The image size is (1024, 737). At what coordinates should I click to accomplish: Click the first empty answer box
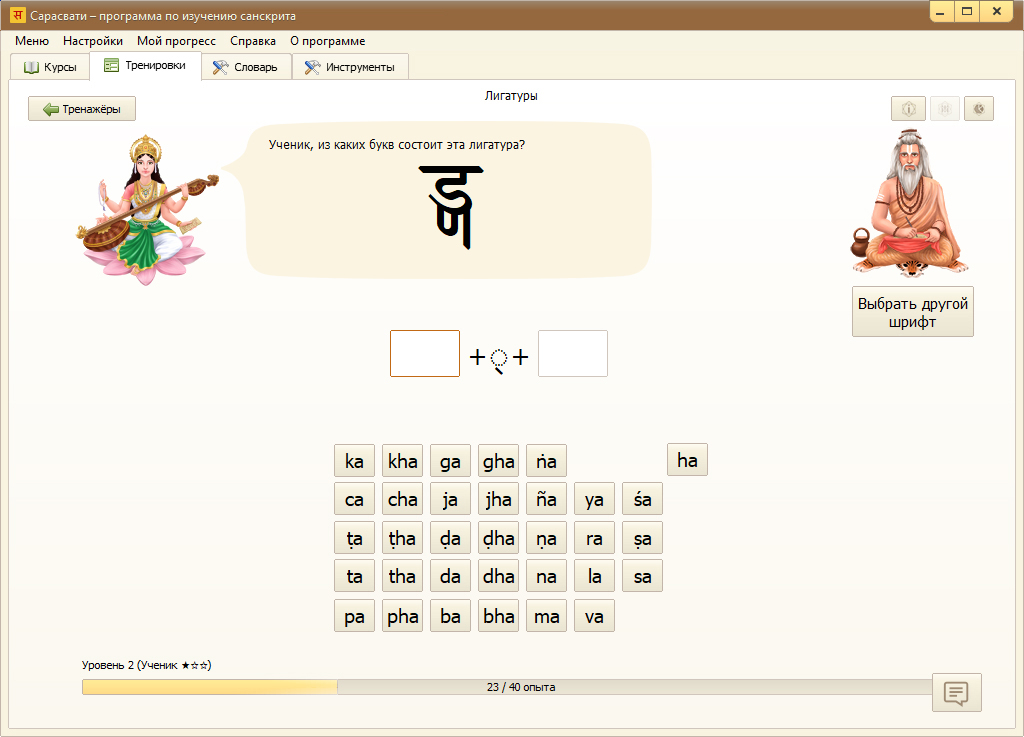tap(425, 354)
